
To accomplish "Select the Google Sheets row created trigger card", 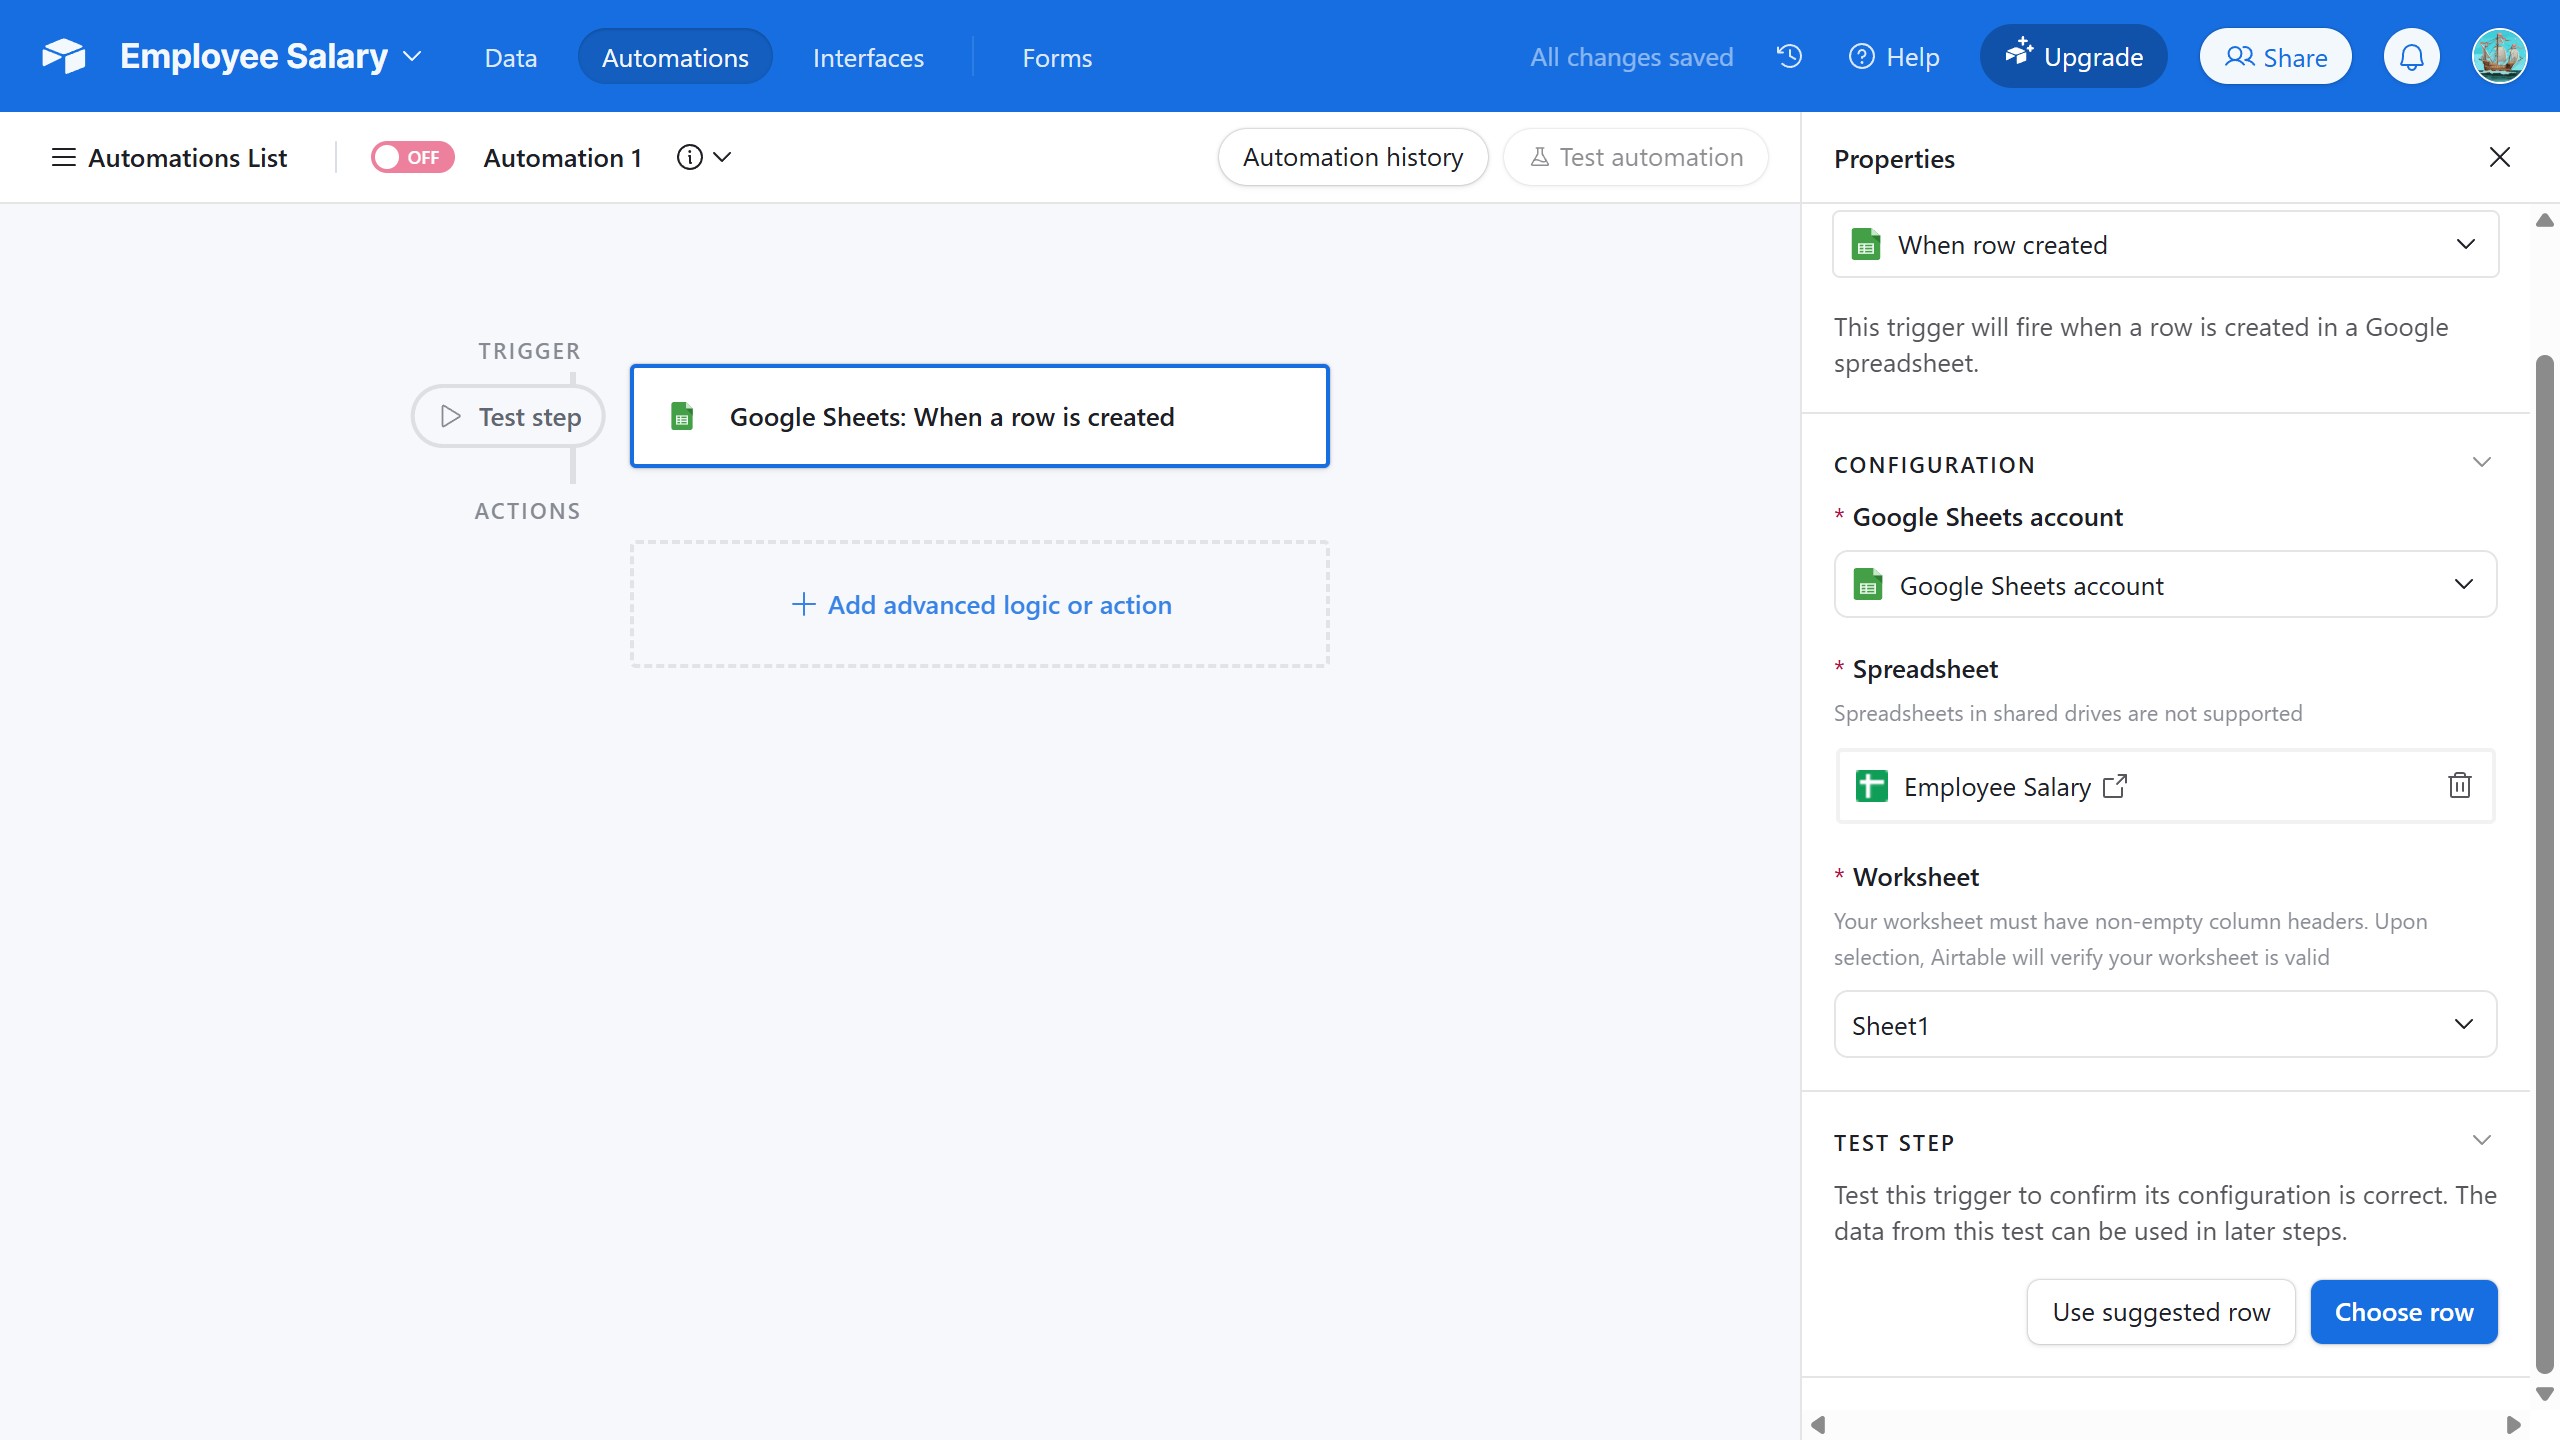I will 980,416.
